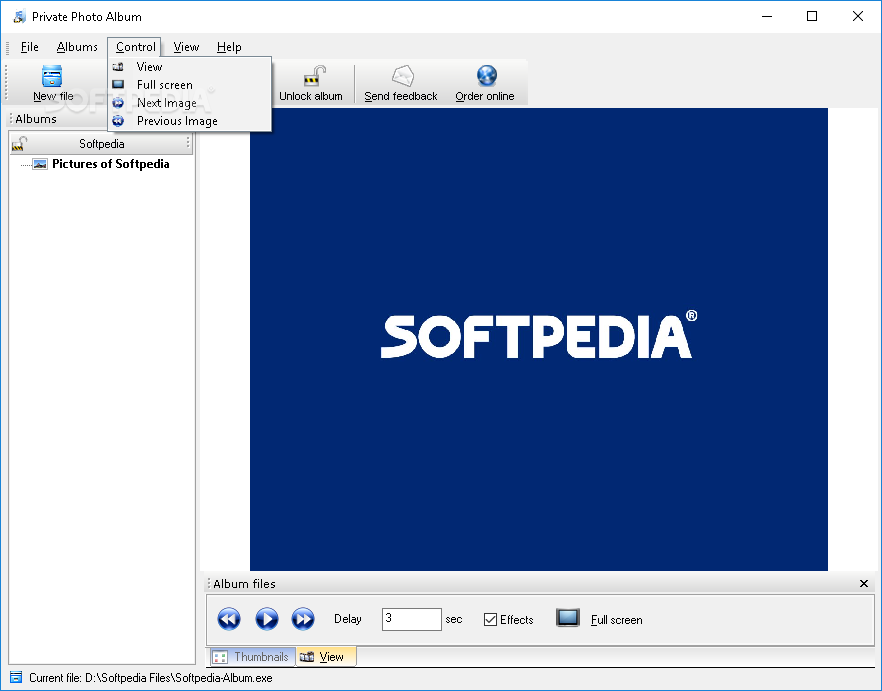The image size is (882, 691).
Task: Click the current file status bar icon
Action: 16,677
